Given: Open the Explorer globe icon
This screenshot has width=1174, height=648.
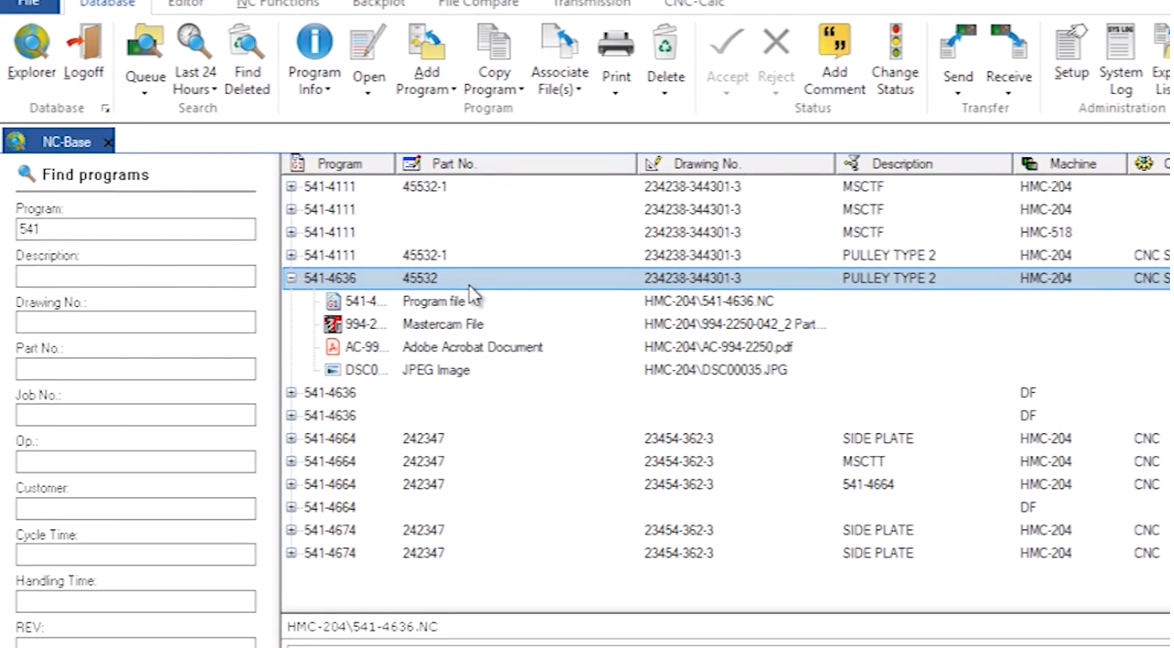Looking at the screenshot, I should point(31,44).
